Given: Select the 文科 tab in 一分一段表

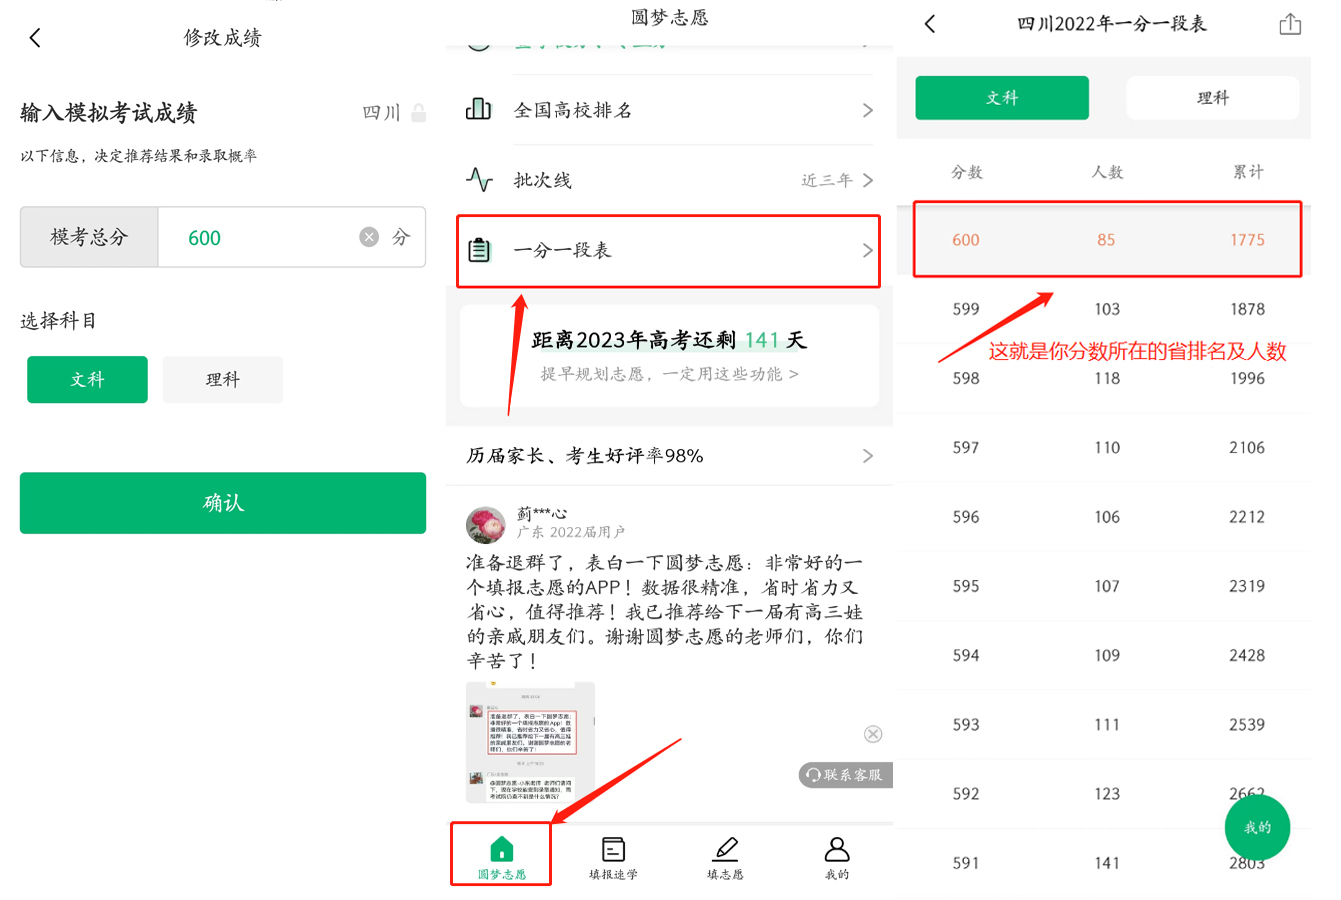Looking at the screenshot, I should (1002, 98).
